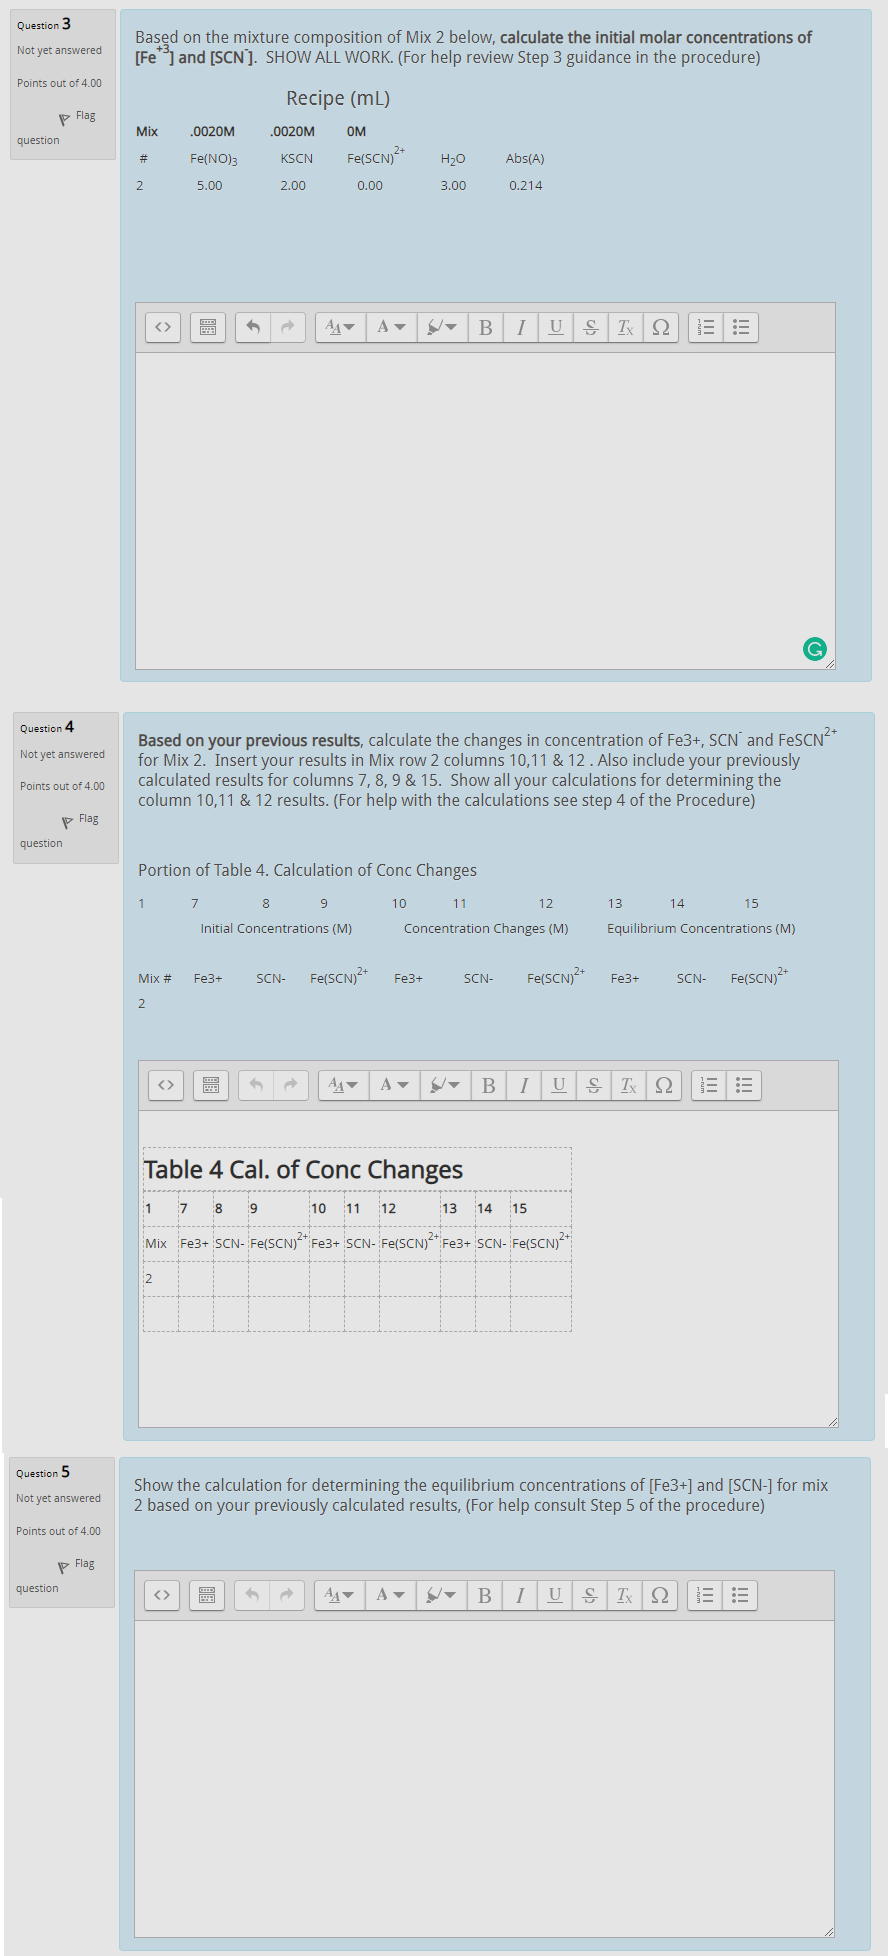888x1956 pixels.
Task: Toggle HTML source view in Question 3 editor
Action: (163, 327)
